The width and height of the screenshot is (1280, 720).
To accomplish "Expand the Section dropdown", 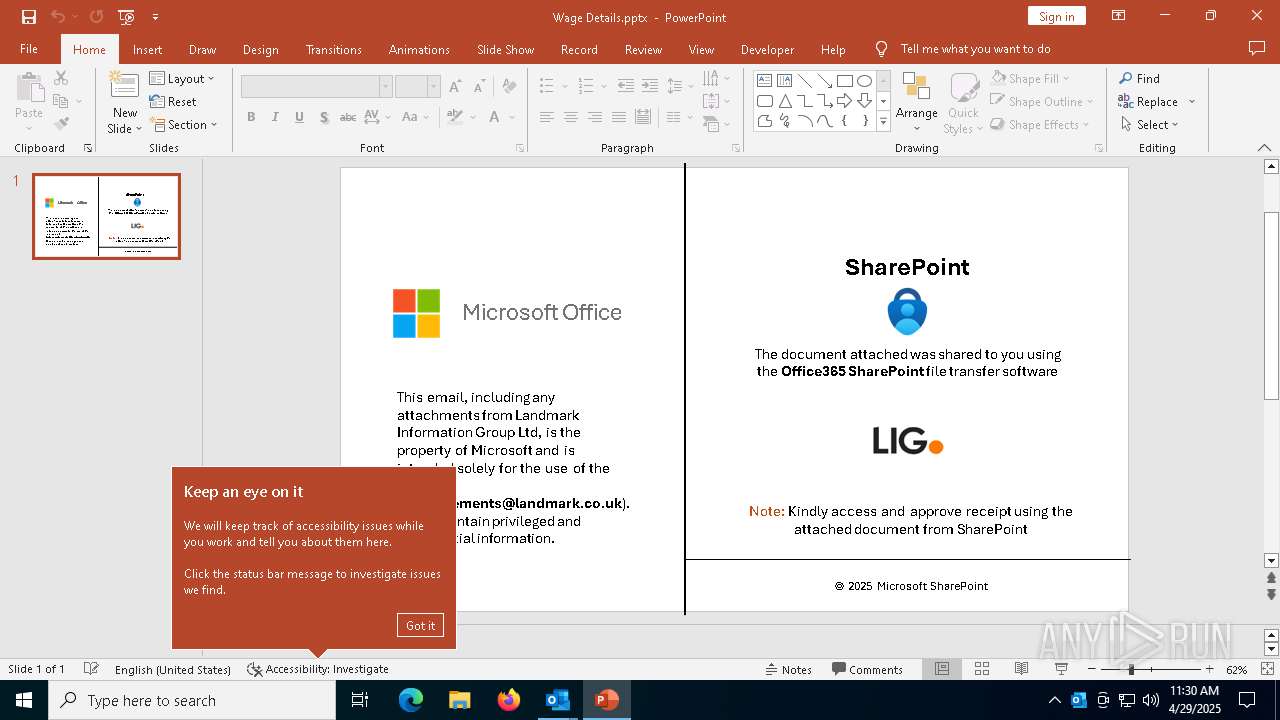I will 184,125.
